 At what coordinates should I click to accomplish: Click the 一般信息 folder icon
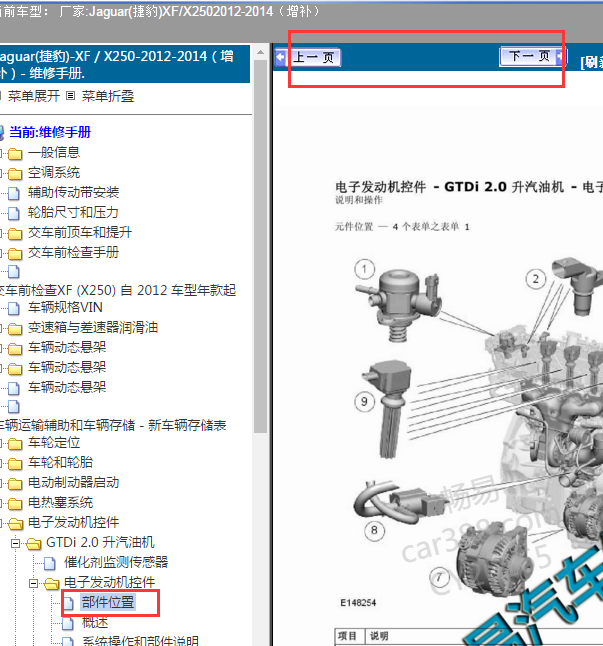[15, 154]
